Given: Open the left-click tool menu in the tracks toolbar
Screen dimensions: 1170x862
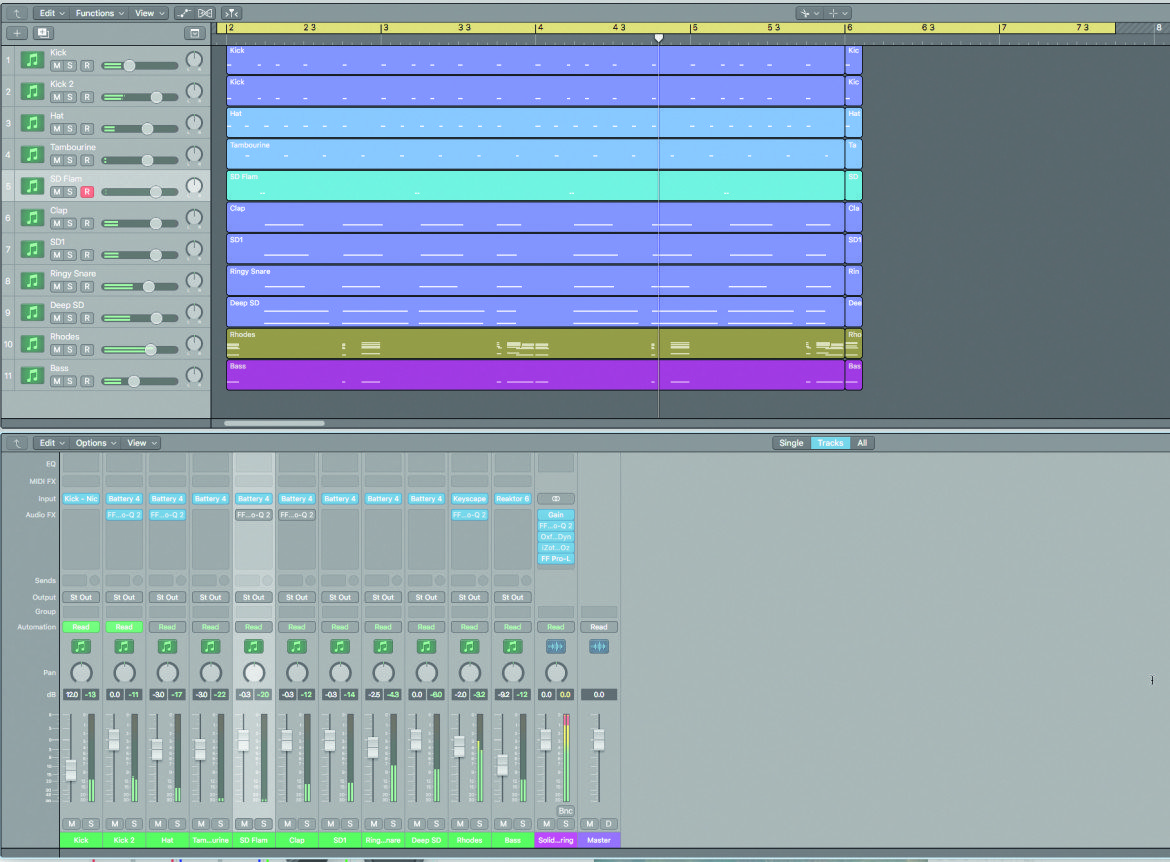Looking at the screenshot, I should click(809, 13).
